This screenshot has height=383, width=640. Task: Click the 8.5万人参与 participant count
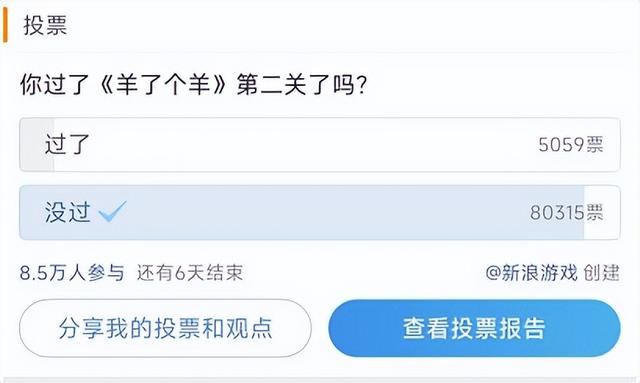tap(72, 273)
